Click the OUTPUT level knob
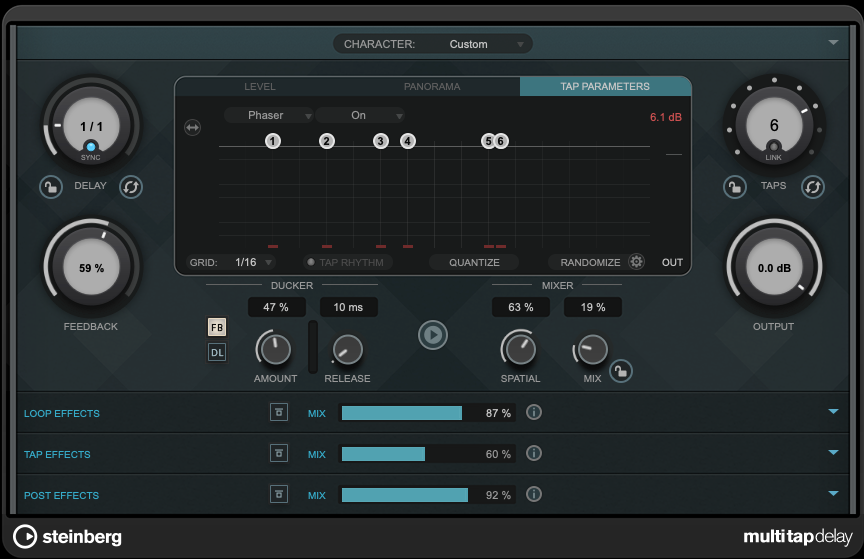 [x=774, y=267]
